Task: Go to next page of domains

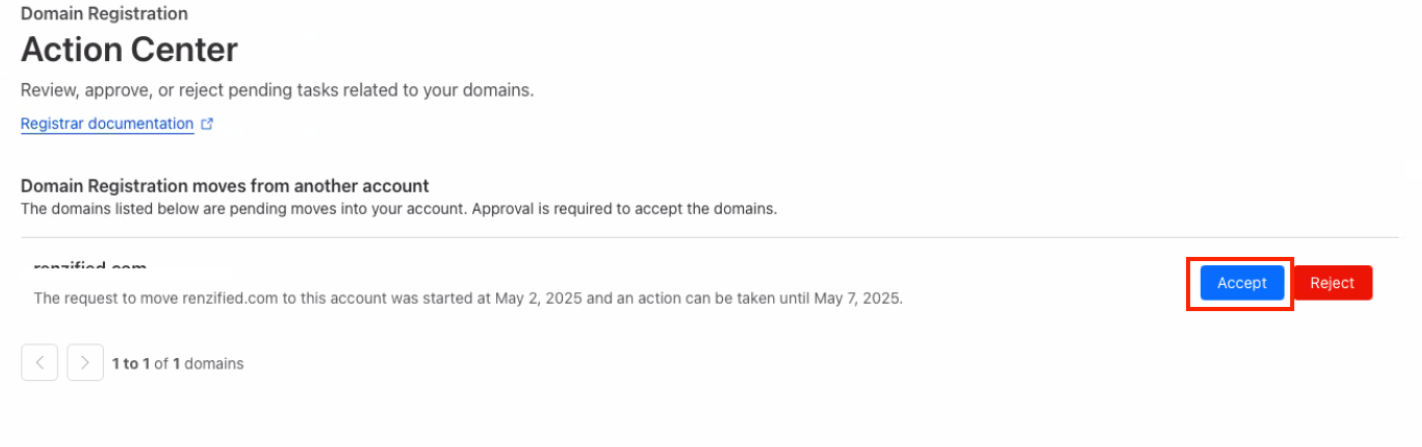Action: (x=85, y=363)
